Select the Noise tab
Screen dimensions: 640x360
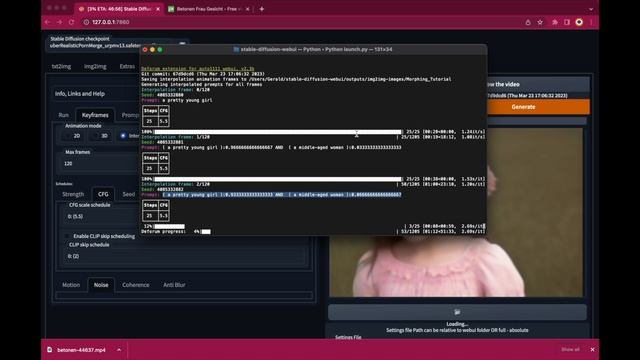(101, 285)
